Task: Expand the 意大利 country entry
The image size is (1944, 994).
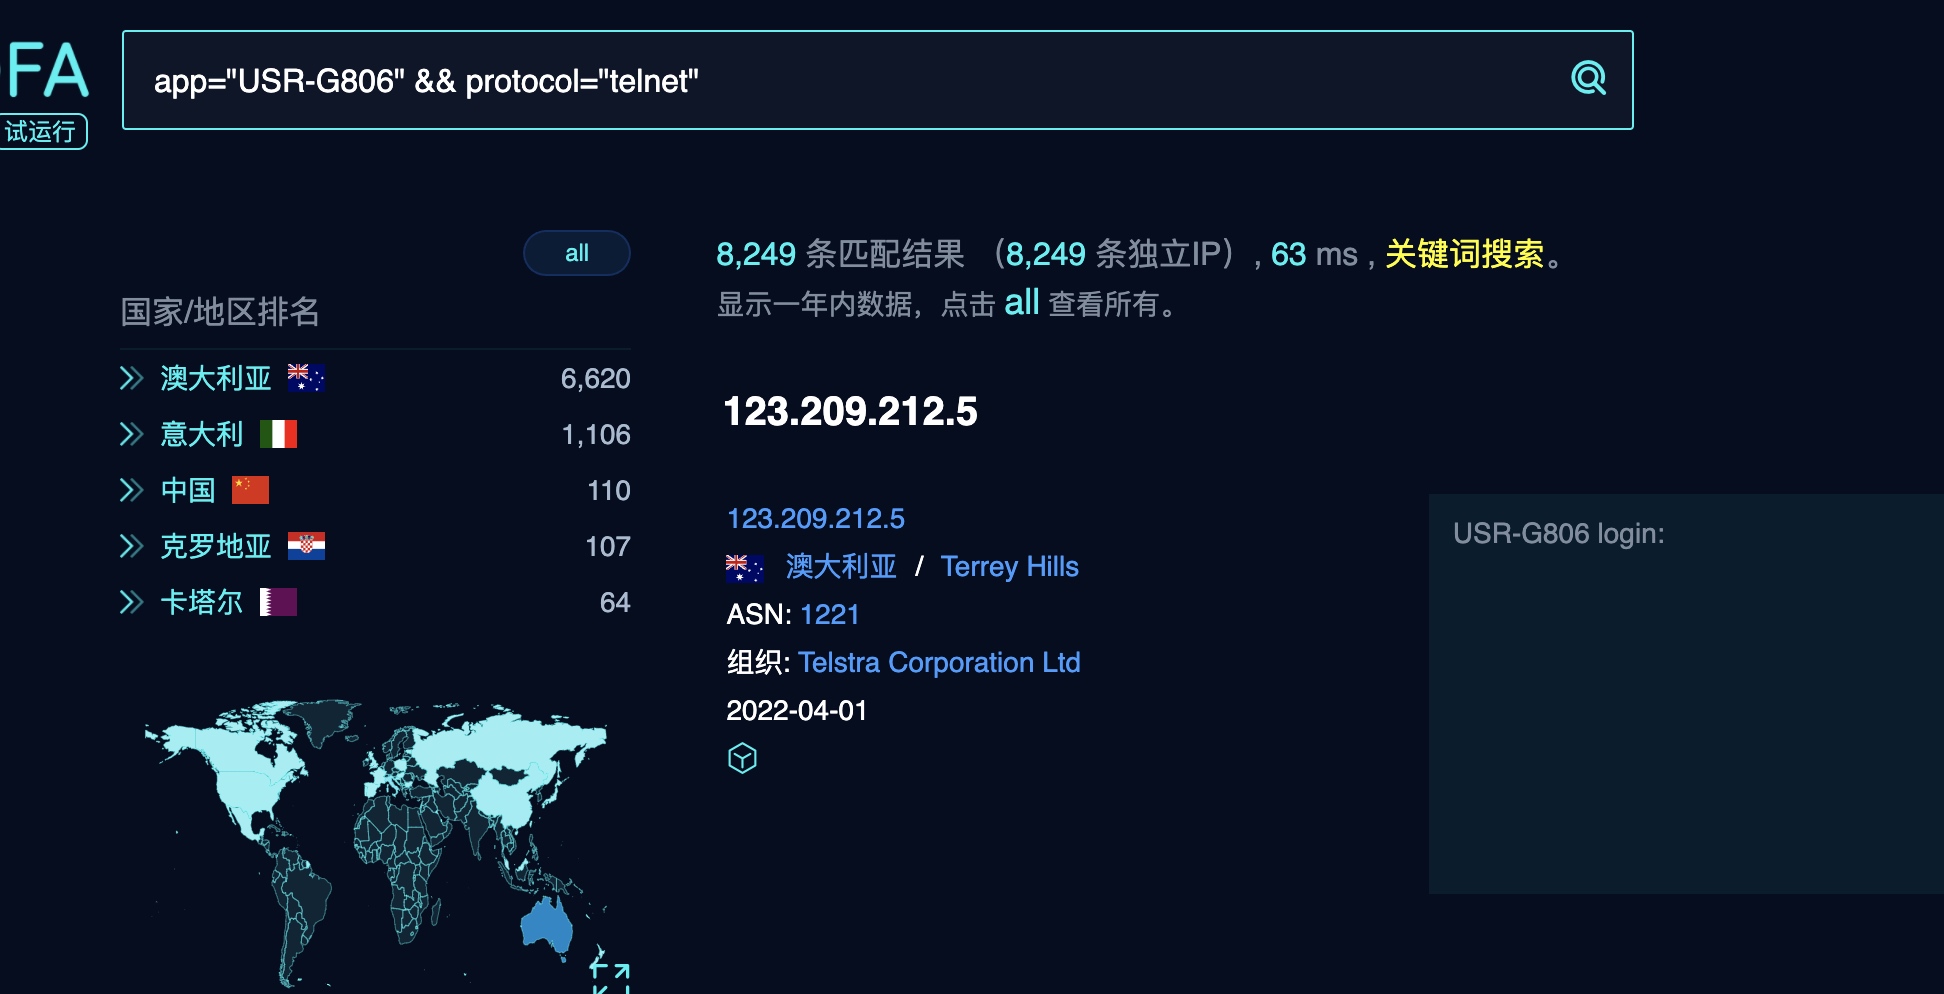Action: click(131, 434)
